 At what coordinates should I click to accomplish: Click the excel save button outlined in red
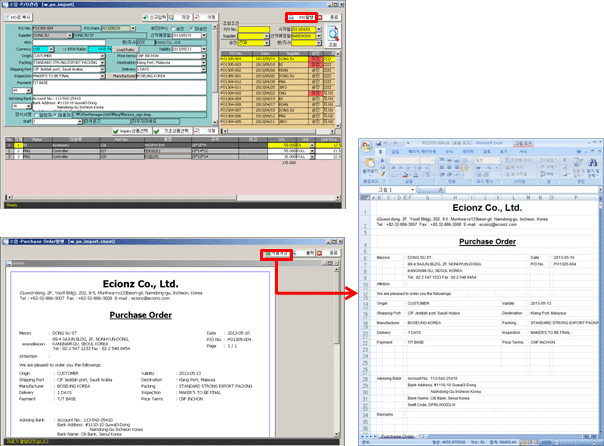276,254
